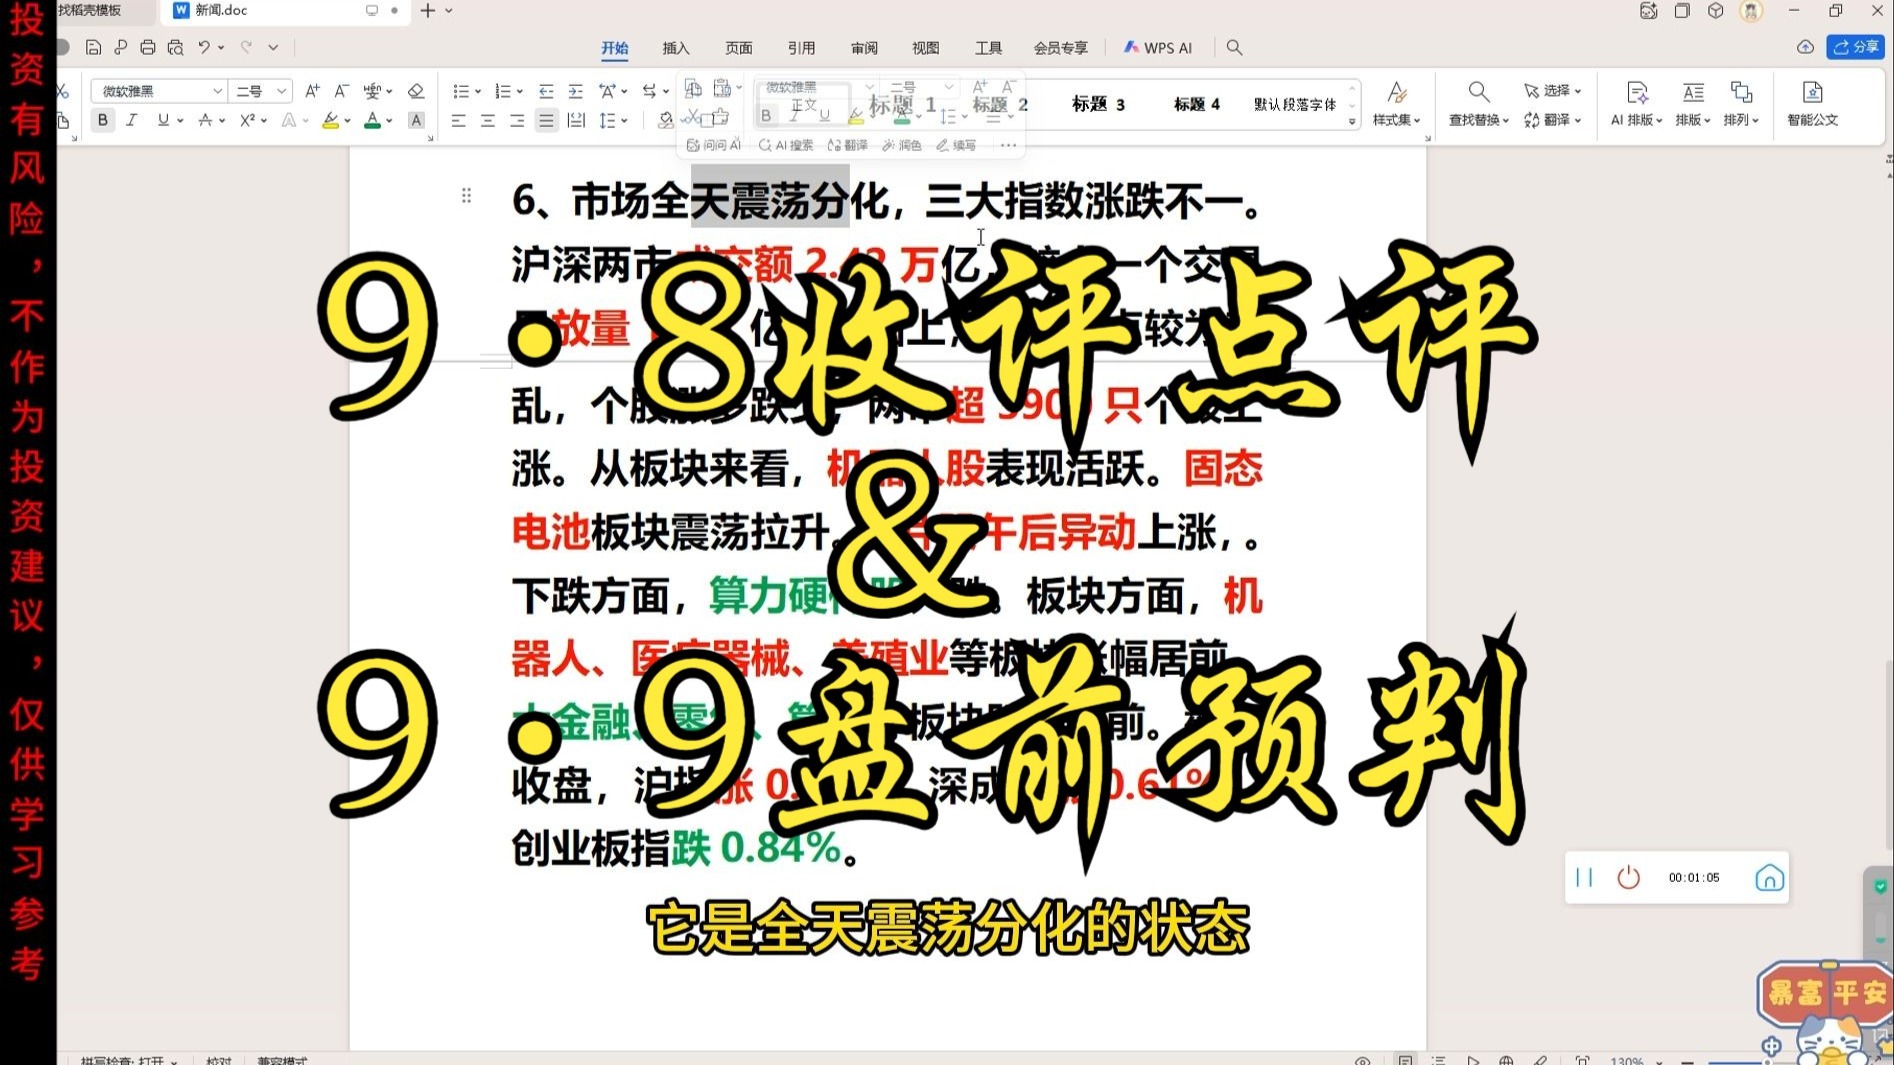Apply 默认段落字体 style
Screen dimensions: 1894x1065
tap(1295, 104)
